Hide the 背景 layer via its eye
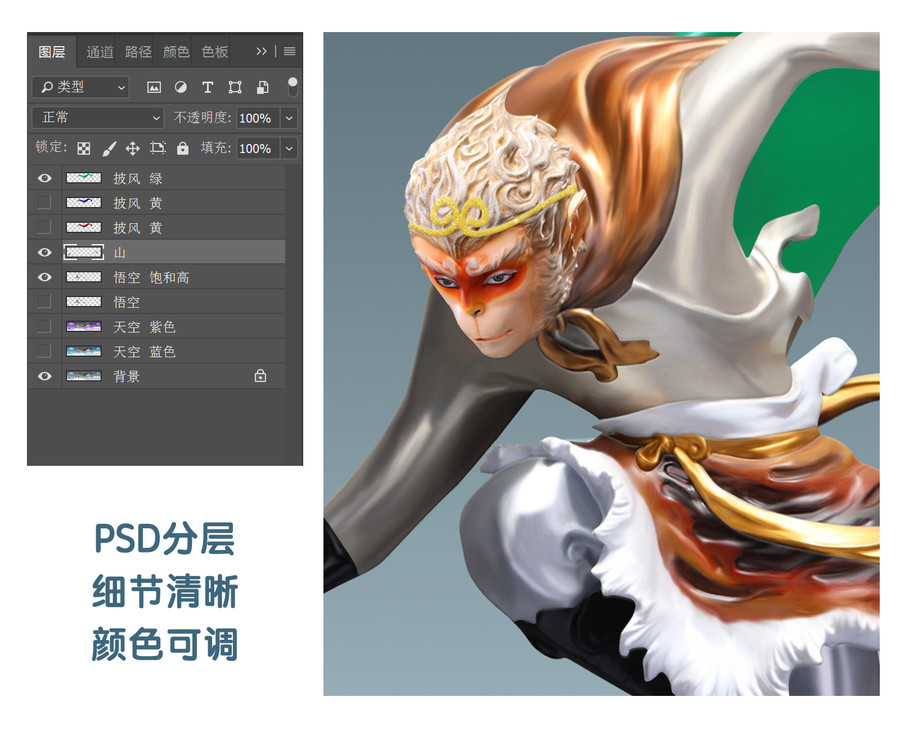Screen dimensions: 900x737 pyautogui.click(x=44, y=376)
